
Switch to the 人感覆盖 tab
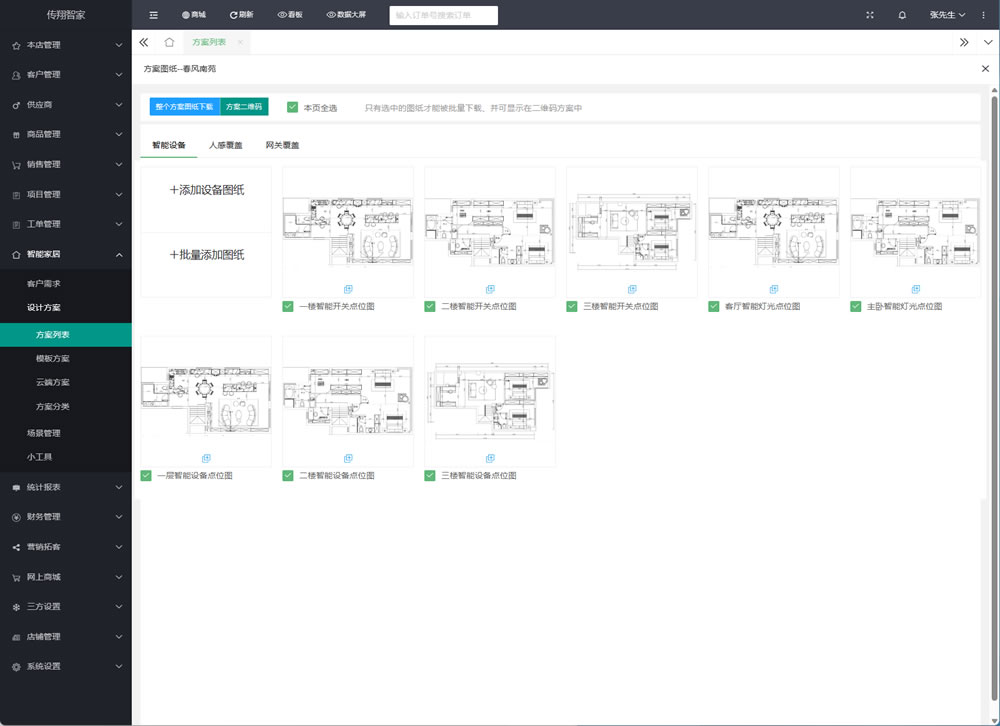[x=226, y=145]
